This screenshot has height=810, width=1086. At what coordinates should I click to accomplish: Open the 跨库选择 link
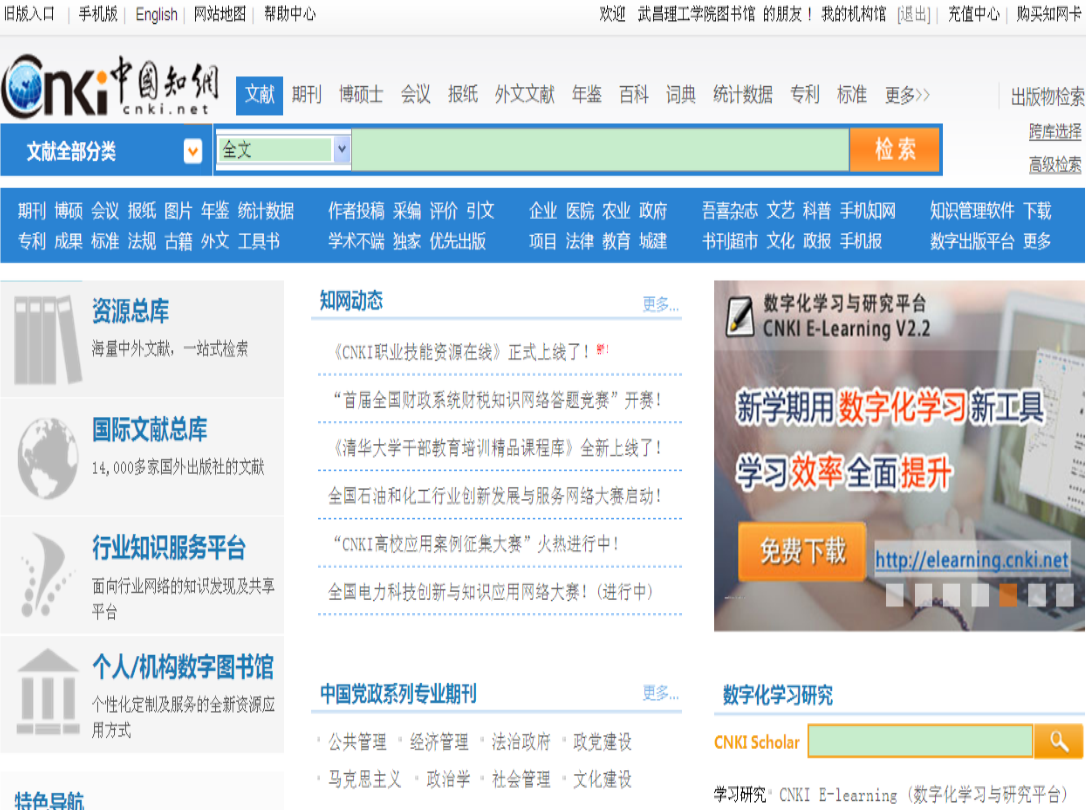(x=1055, y=131)
